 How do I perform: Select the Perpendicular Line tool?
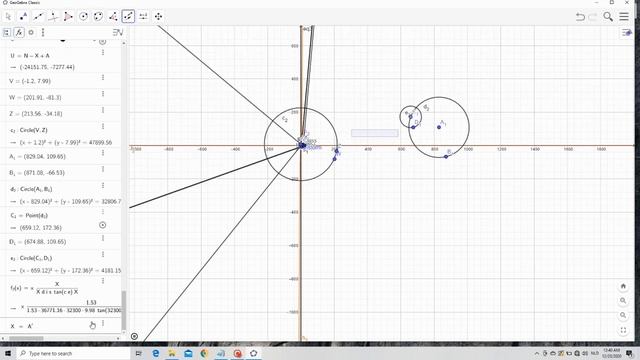(x=53, y=17)
